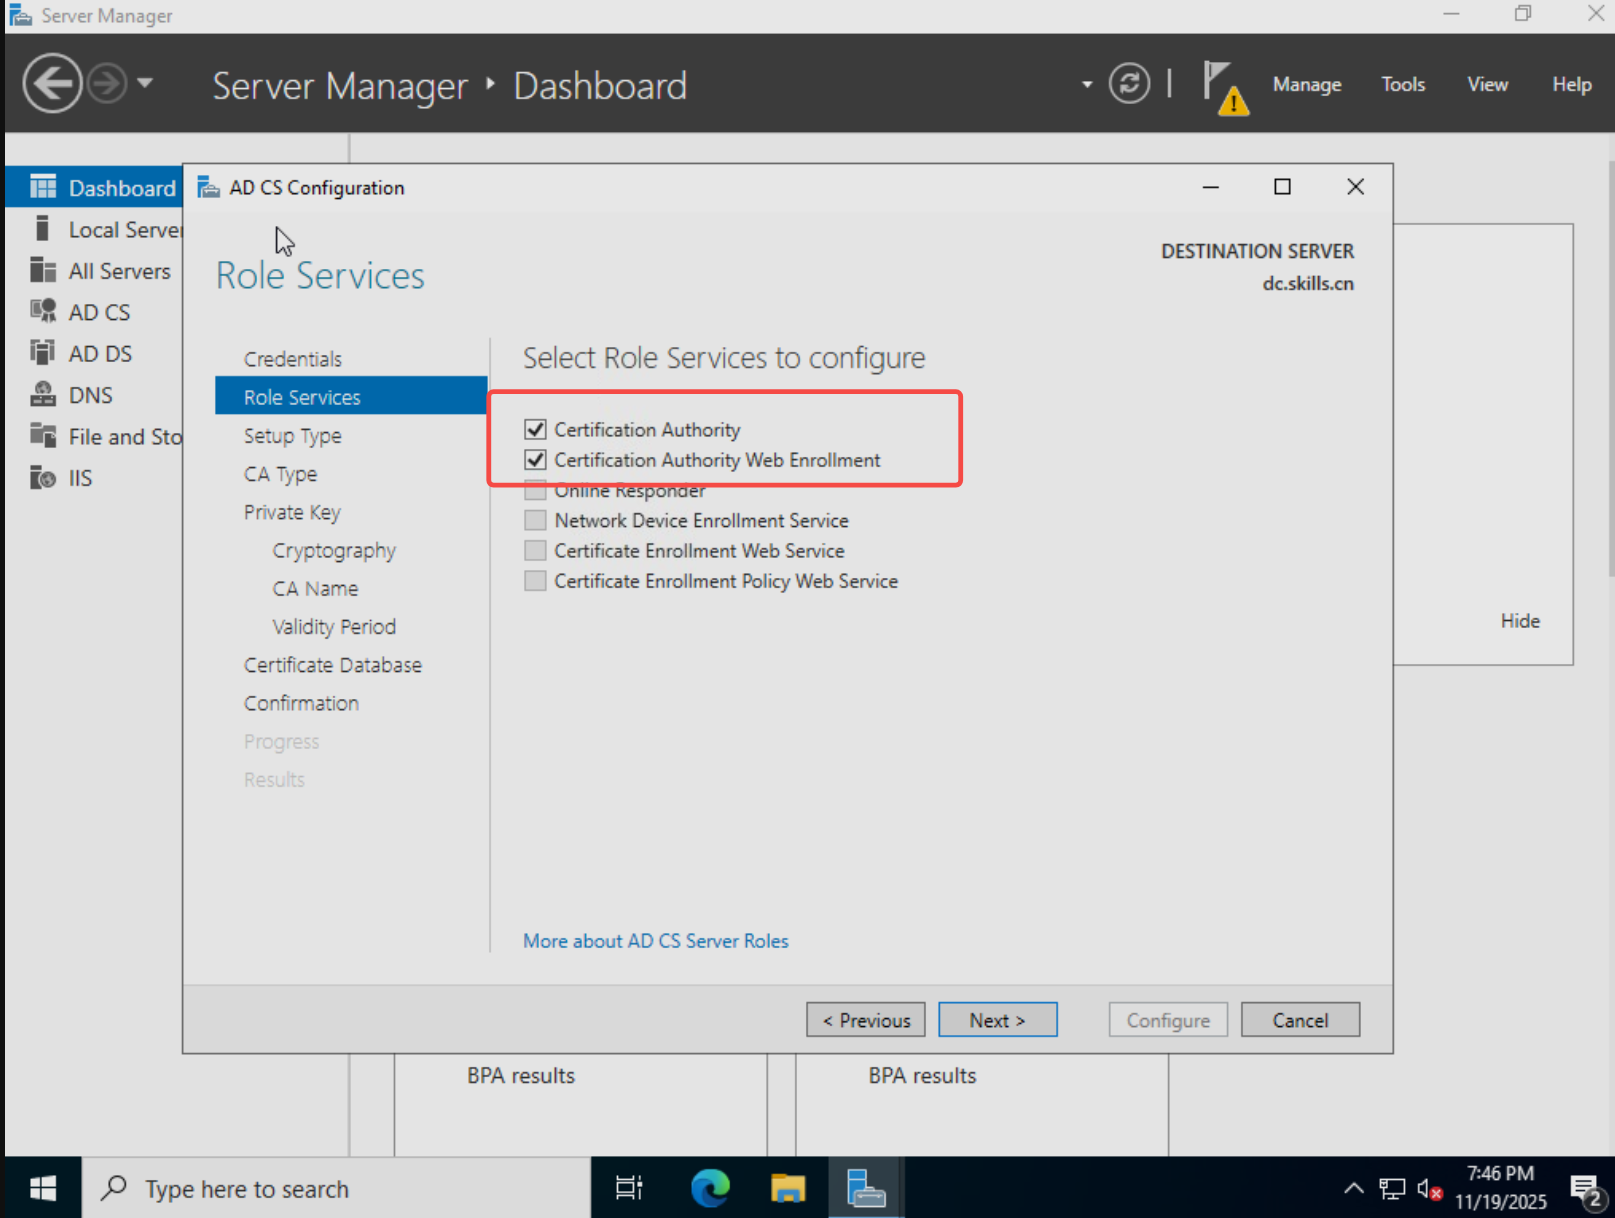Select Local Server in the sidebar

(x=95, y=230)
